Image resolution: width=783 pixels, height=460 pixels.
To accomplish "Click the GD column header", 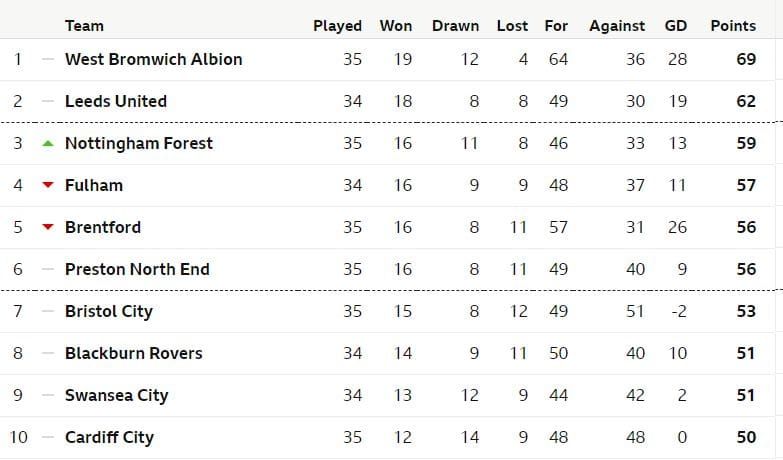I will [x=676, y=26].
